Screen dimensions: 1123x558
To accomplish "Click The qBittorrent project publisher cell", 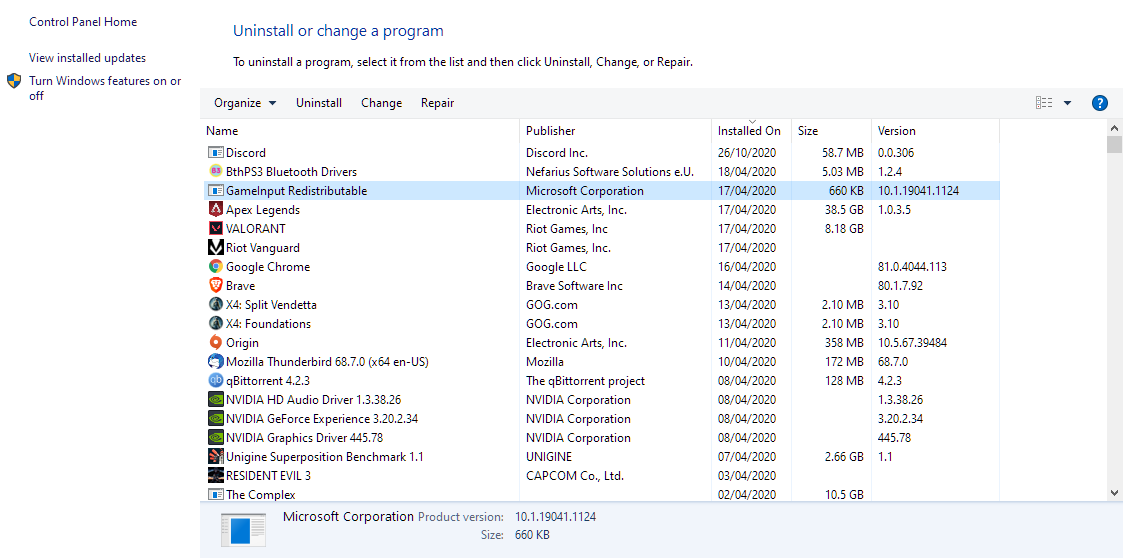I will [x=585, y=380].
